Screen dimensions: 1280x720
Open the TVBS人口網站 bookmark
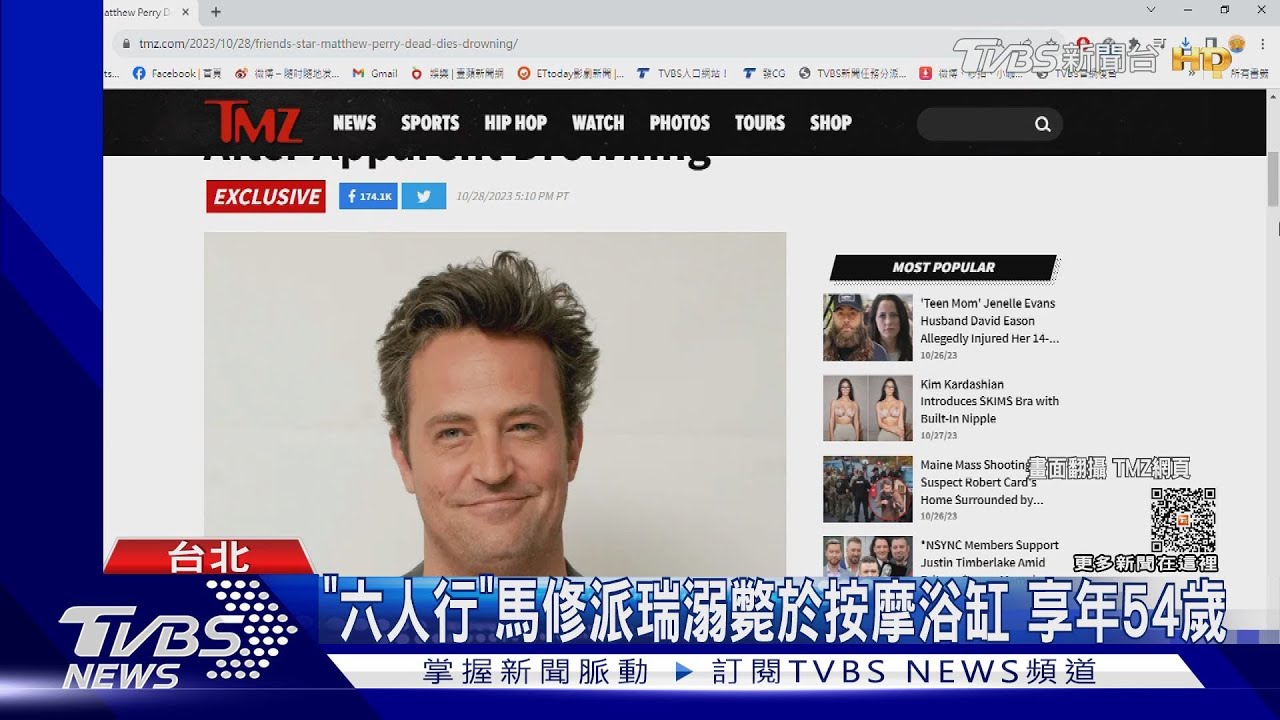click(682, 73)
